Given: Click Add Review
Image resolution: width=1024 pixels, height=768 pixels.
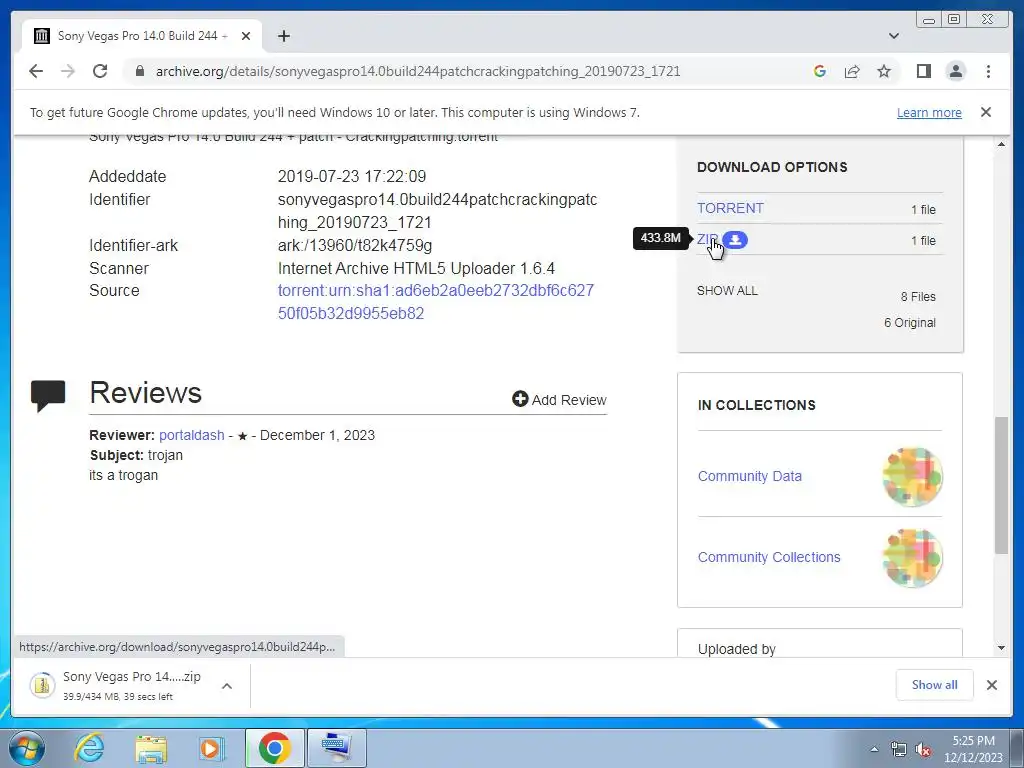Looking at the screenshot, I should [559, 400].
